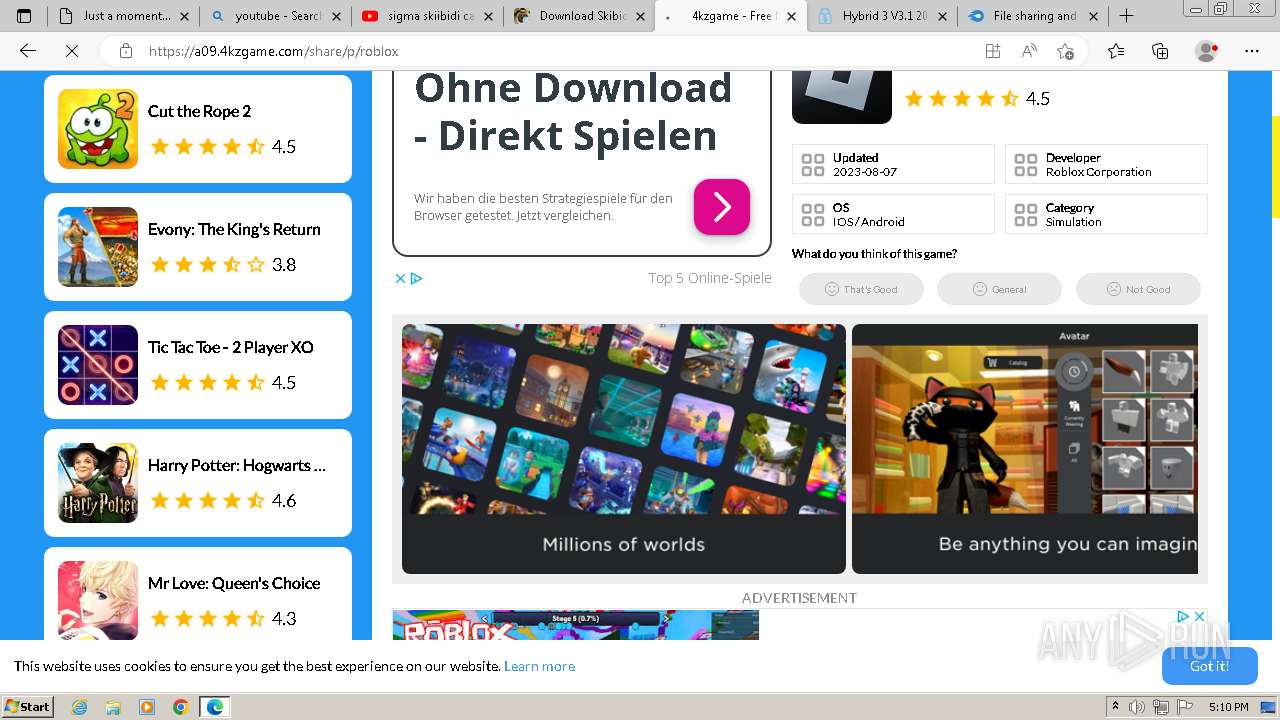The image size is (1280, 720).
Task: Open Edge Settings and more menu
Action: (x=1252, y=51)
